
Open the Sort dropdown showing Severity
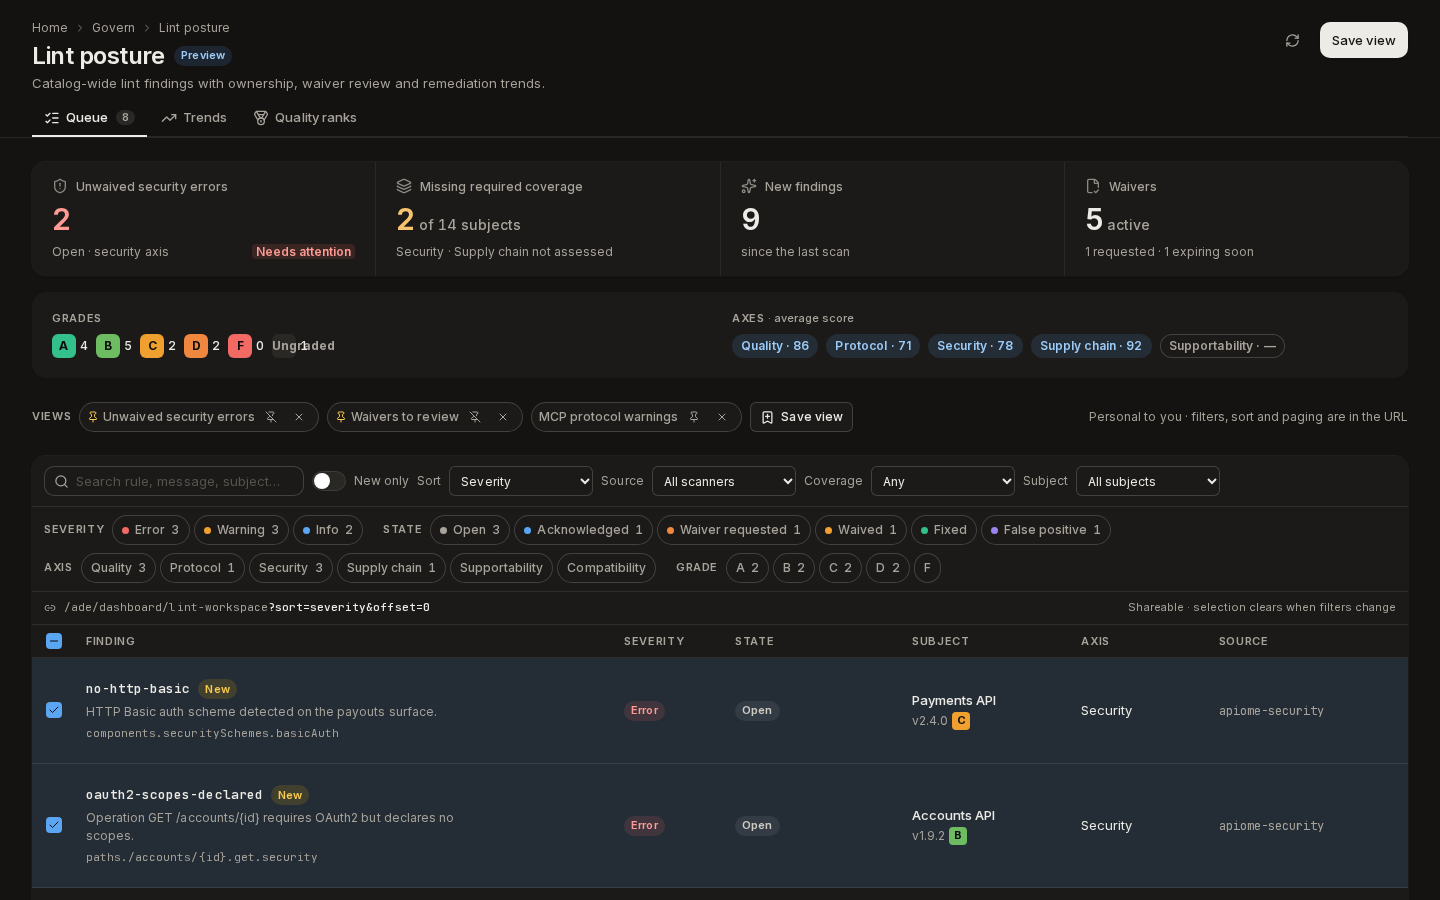click(x=521, y=481)
